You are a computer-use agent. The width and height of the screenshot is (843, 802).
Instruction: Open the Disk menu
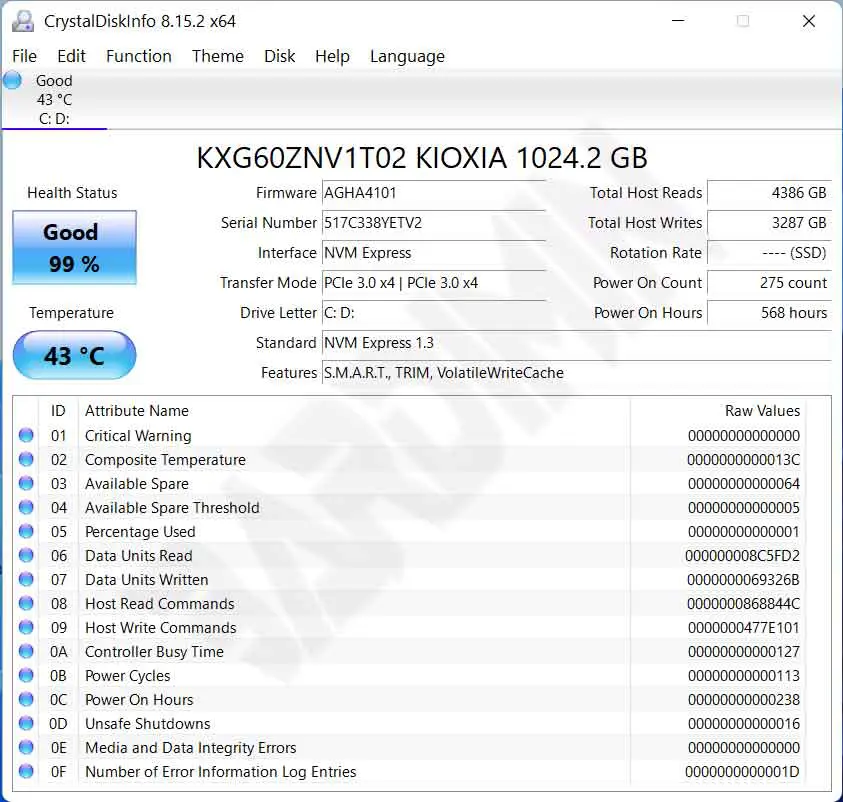pyautogui.click(x=280, y=56)
